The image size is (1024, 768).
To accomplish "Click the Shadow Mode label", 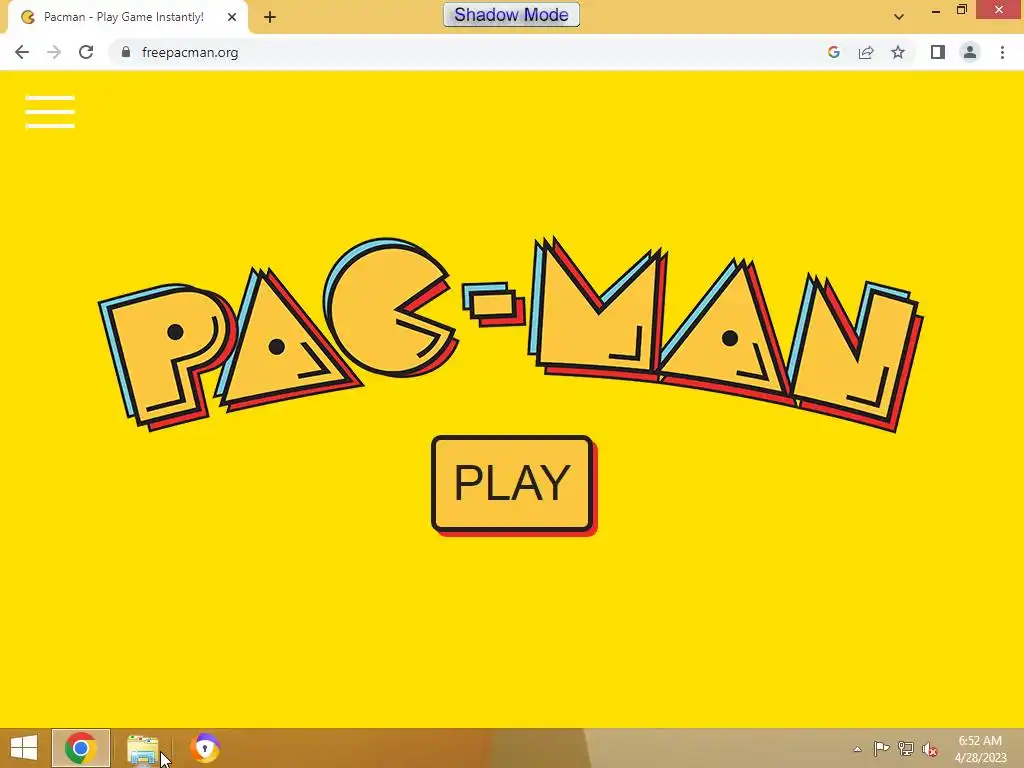I will 511,14.
